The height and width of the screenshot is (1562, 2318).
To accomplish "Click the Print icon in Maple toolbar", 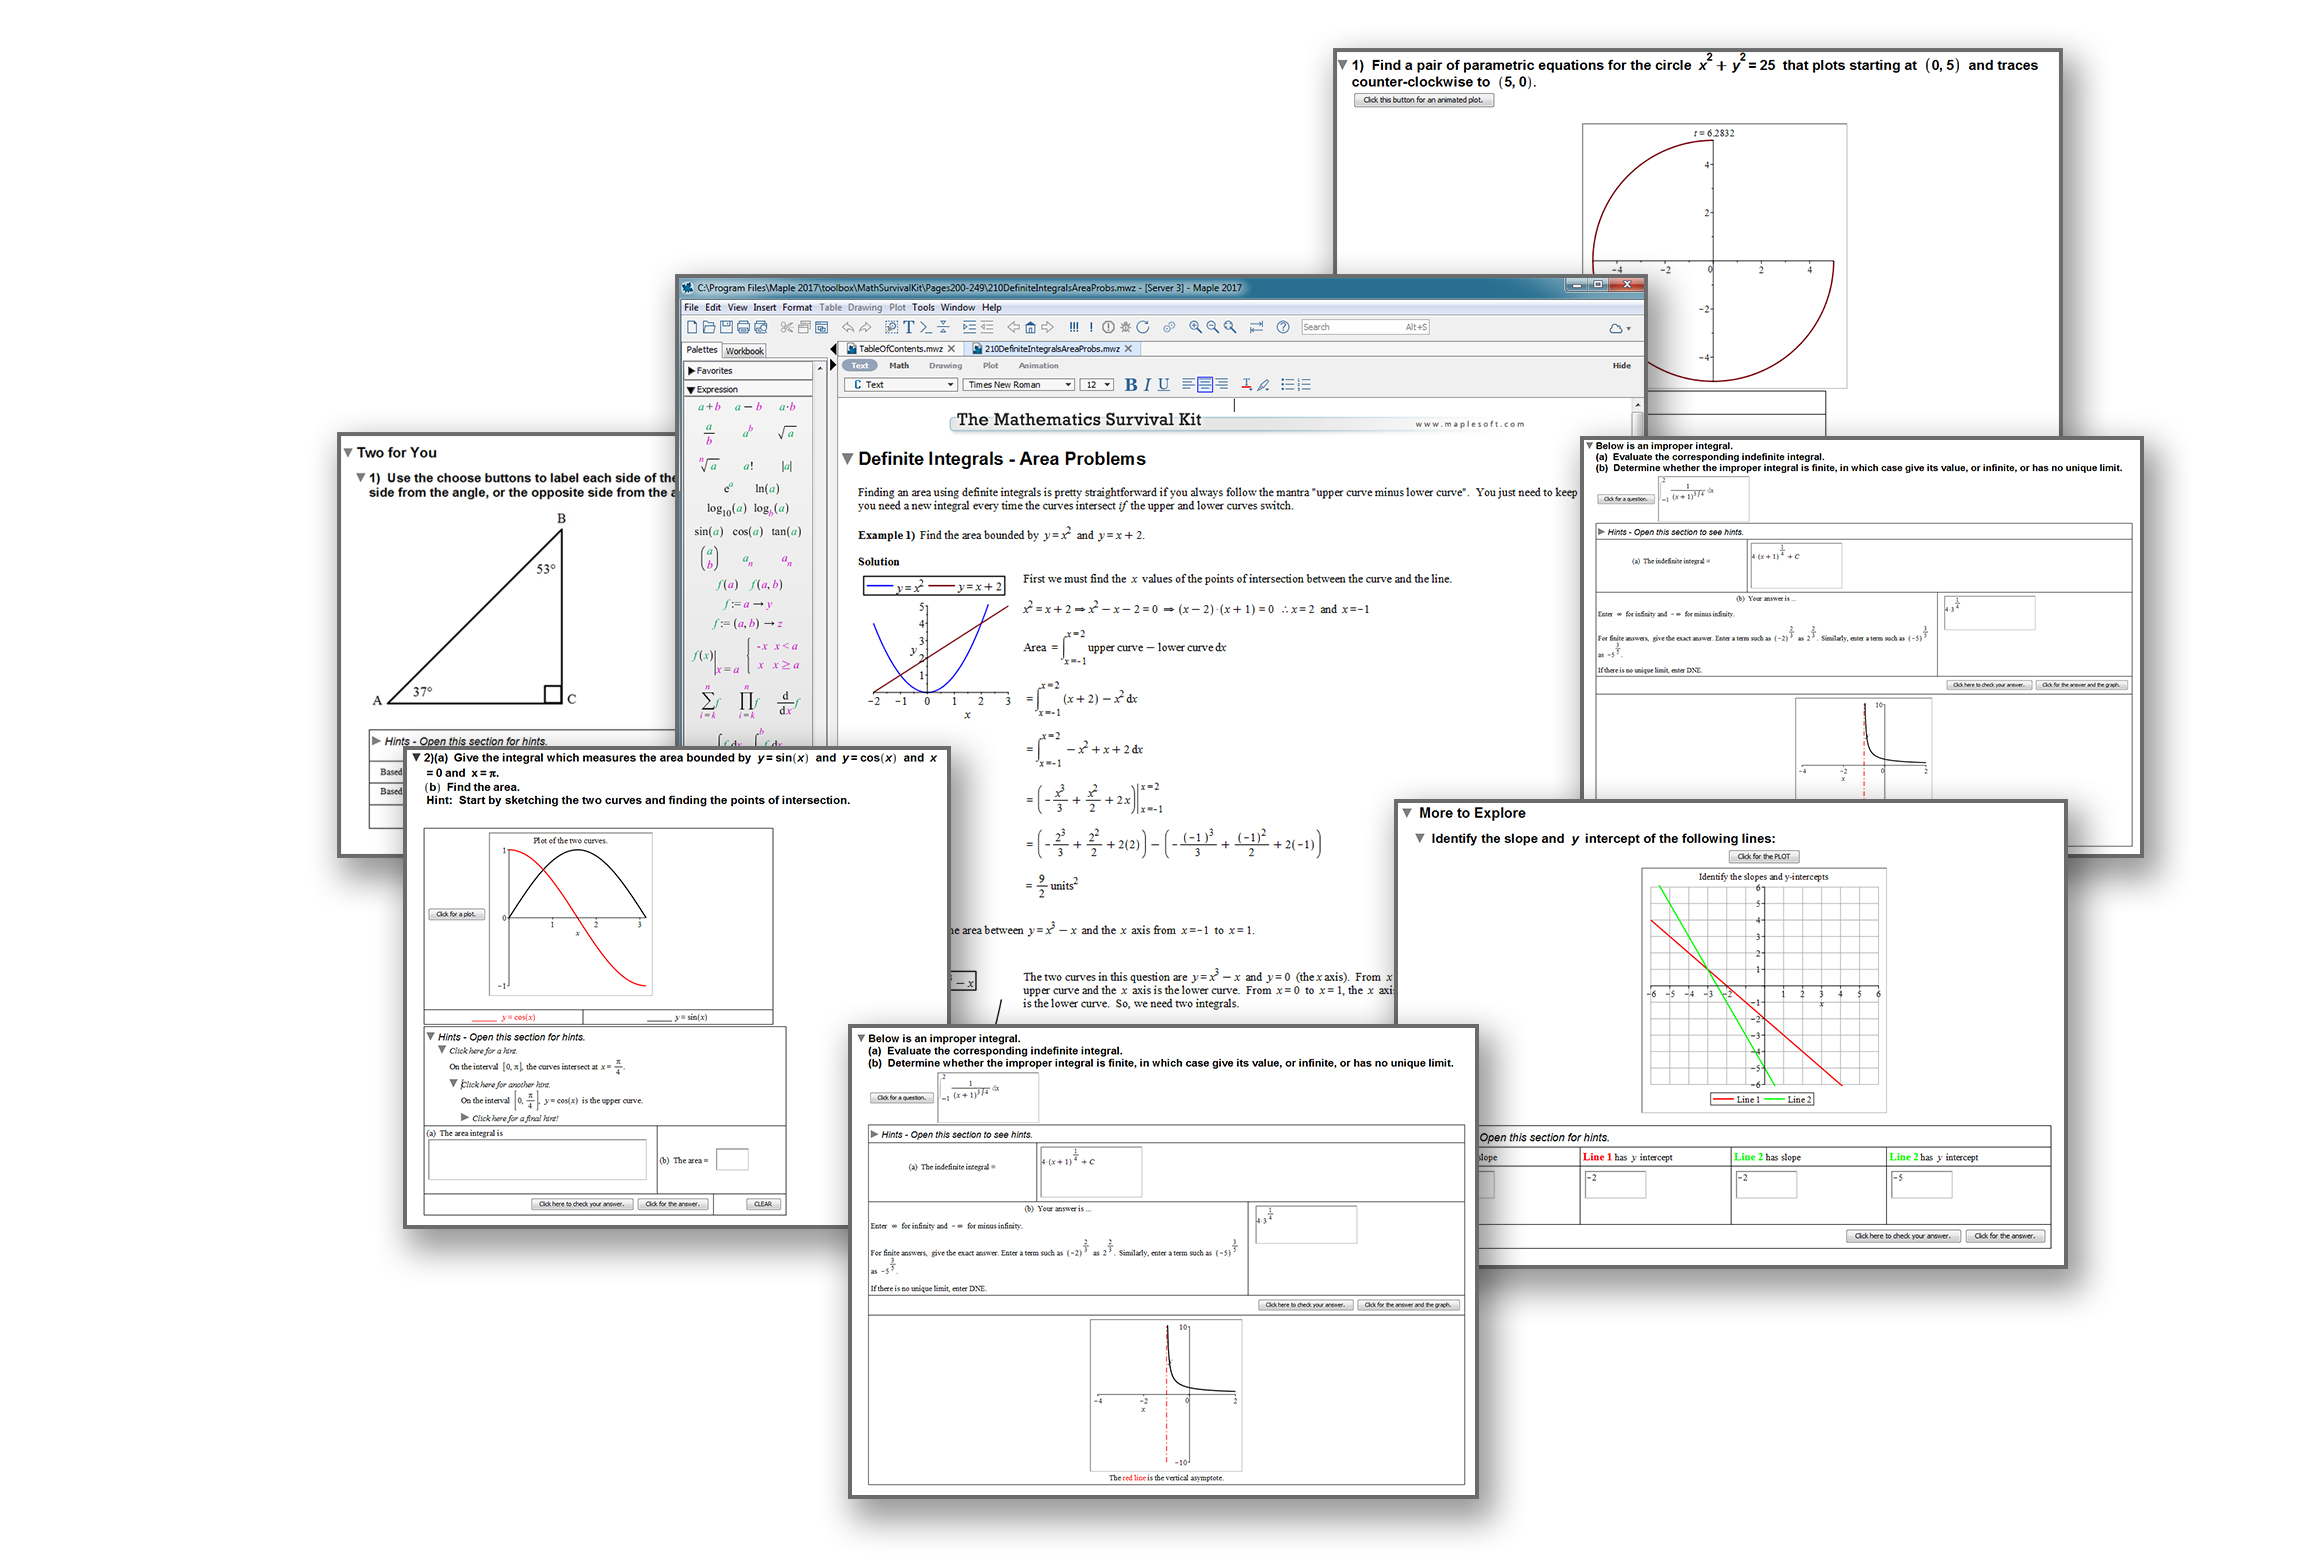I will [x=743, y=327].
